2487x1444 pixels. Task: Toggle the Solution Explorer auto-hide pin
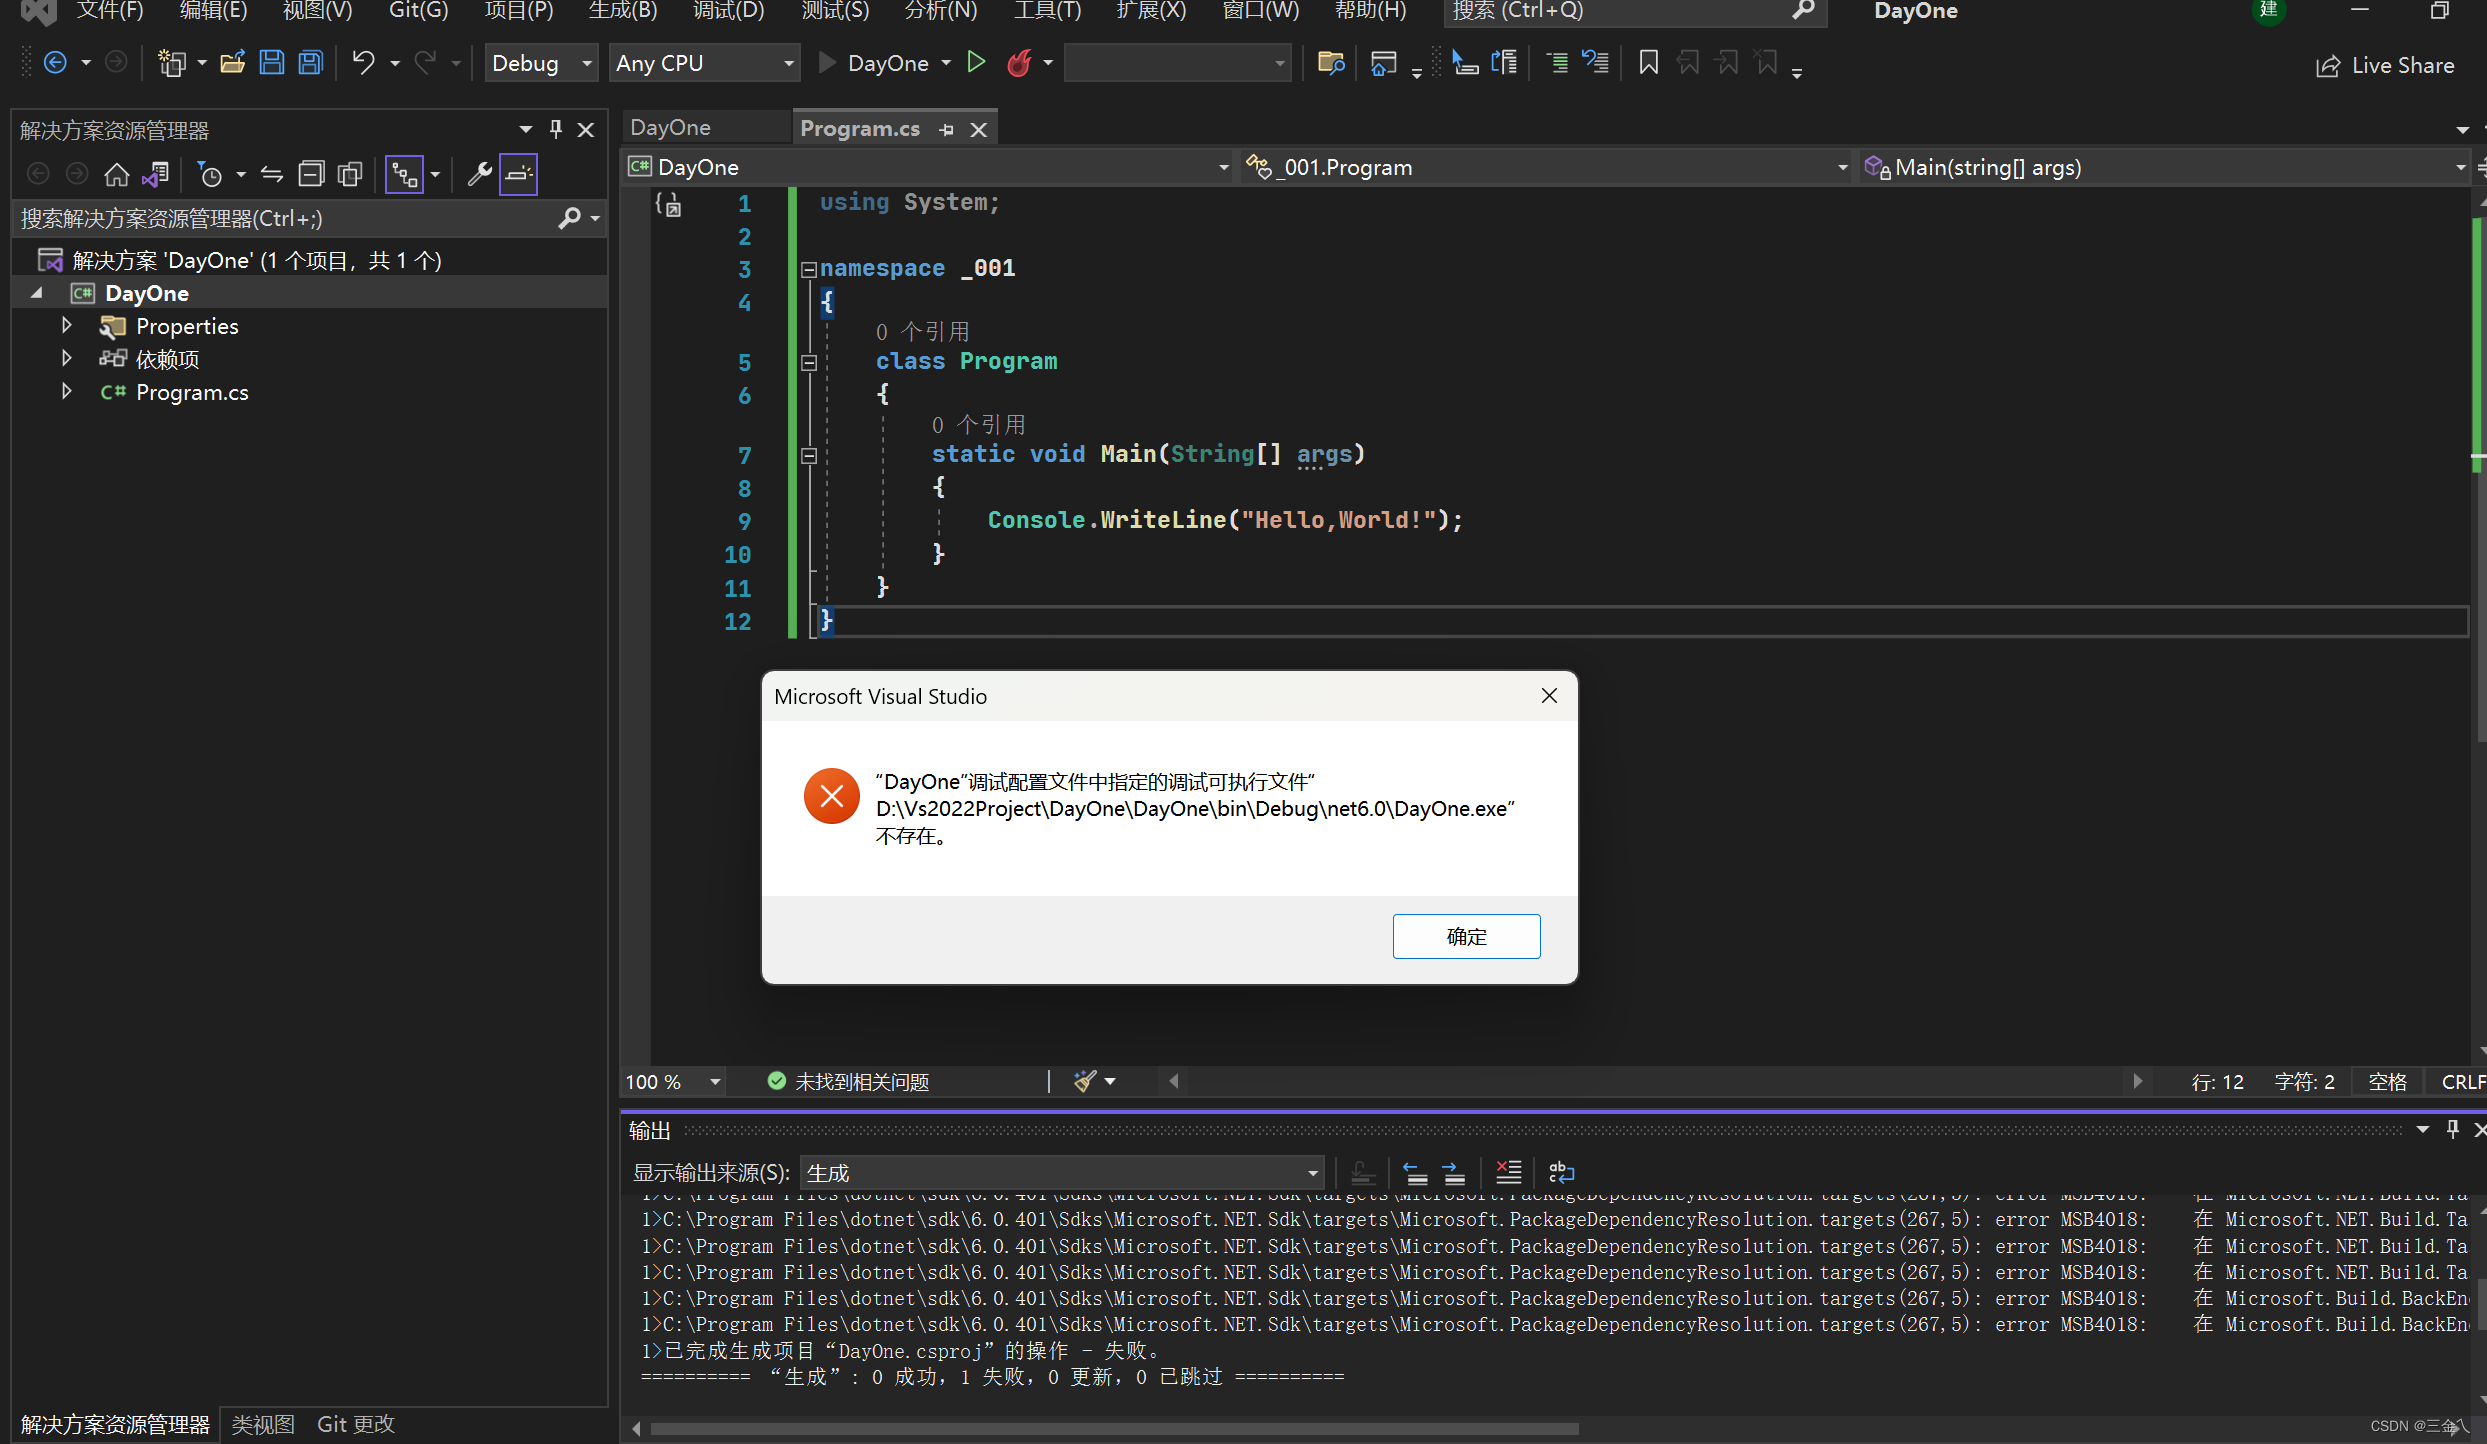(556, 130)
